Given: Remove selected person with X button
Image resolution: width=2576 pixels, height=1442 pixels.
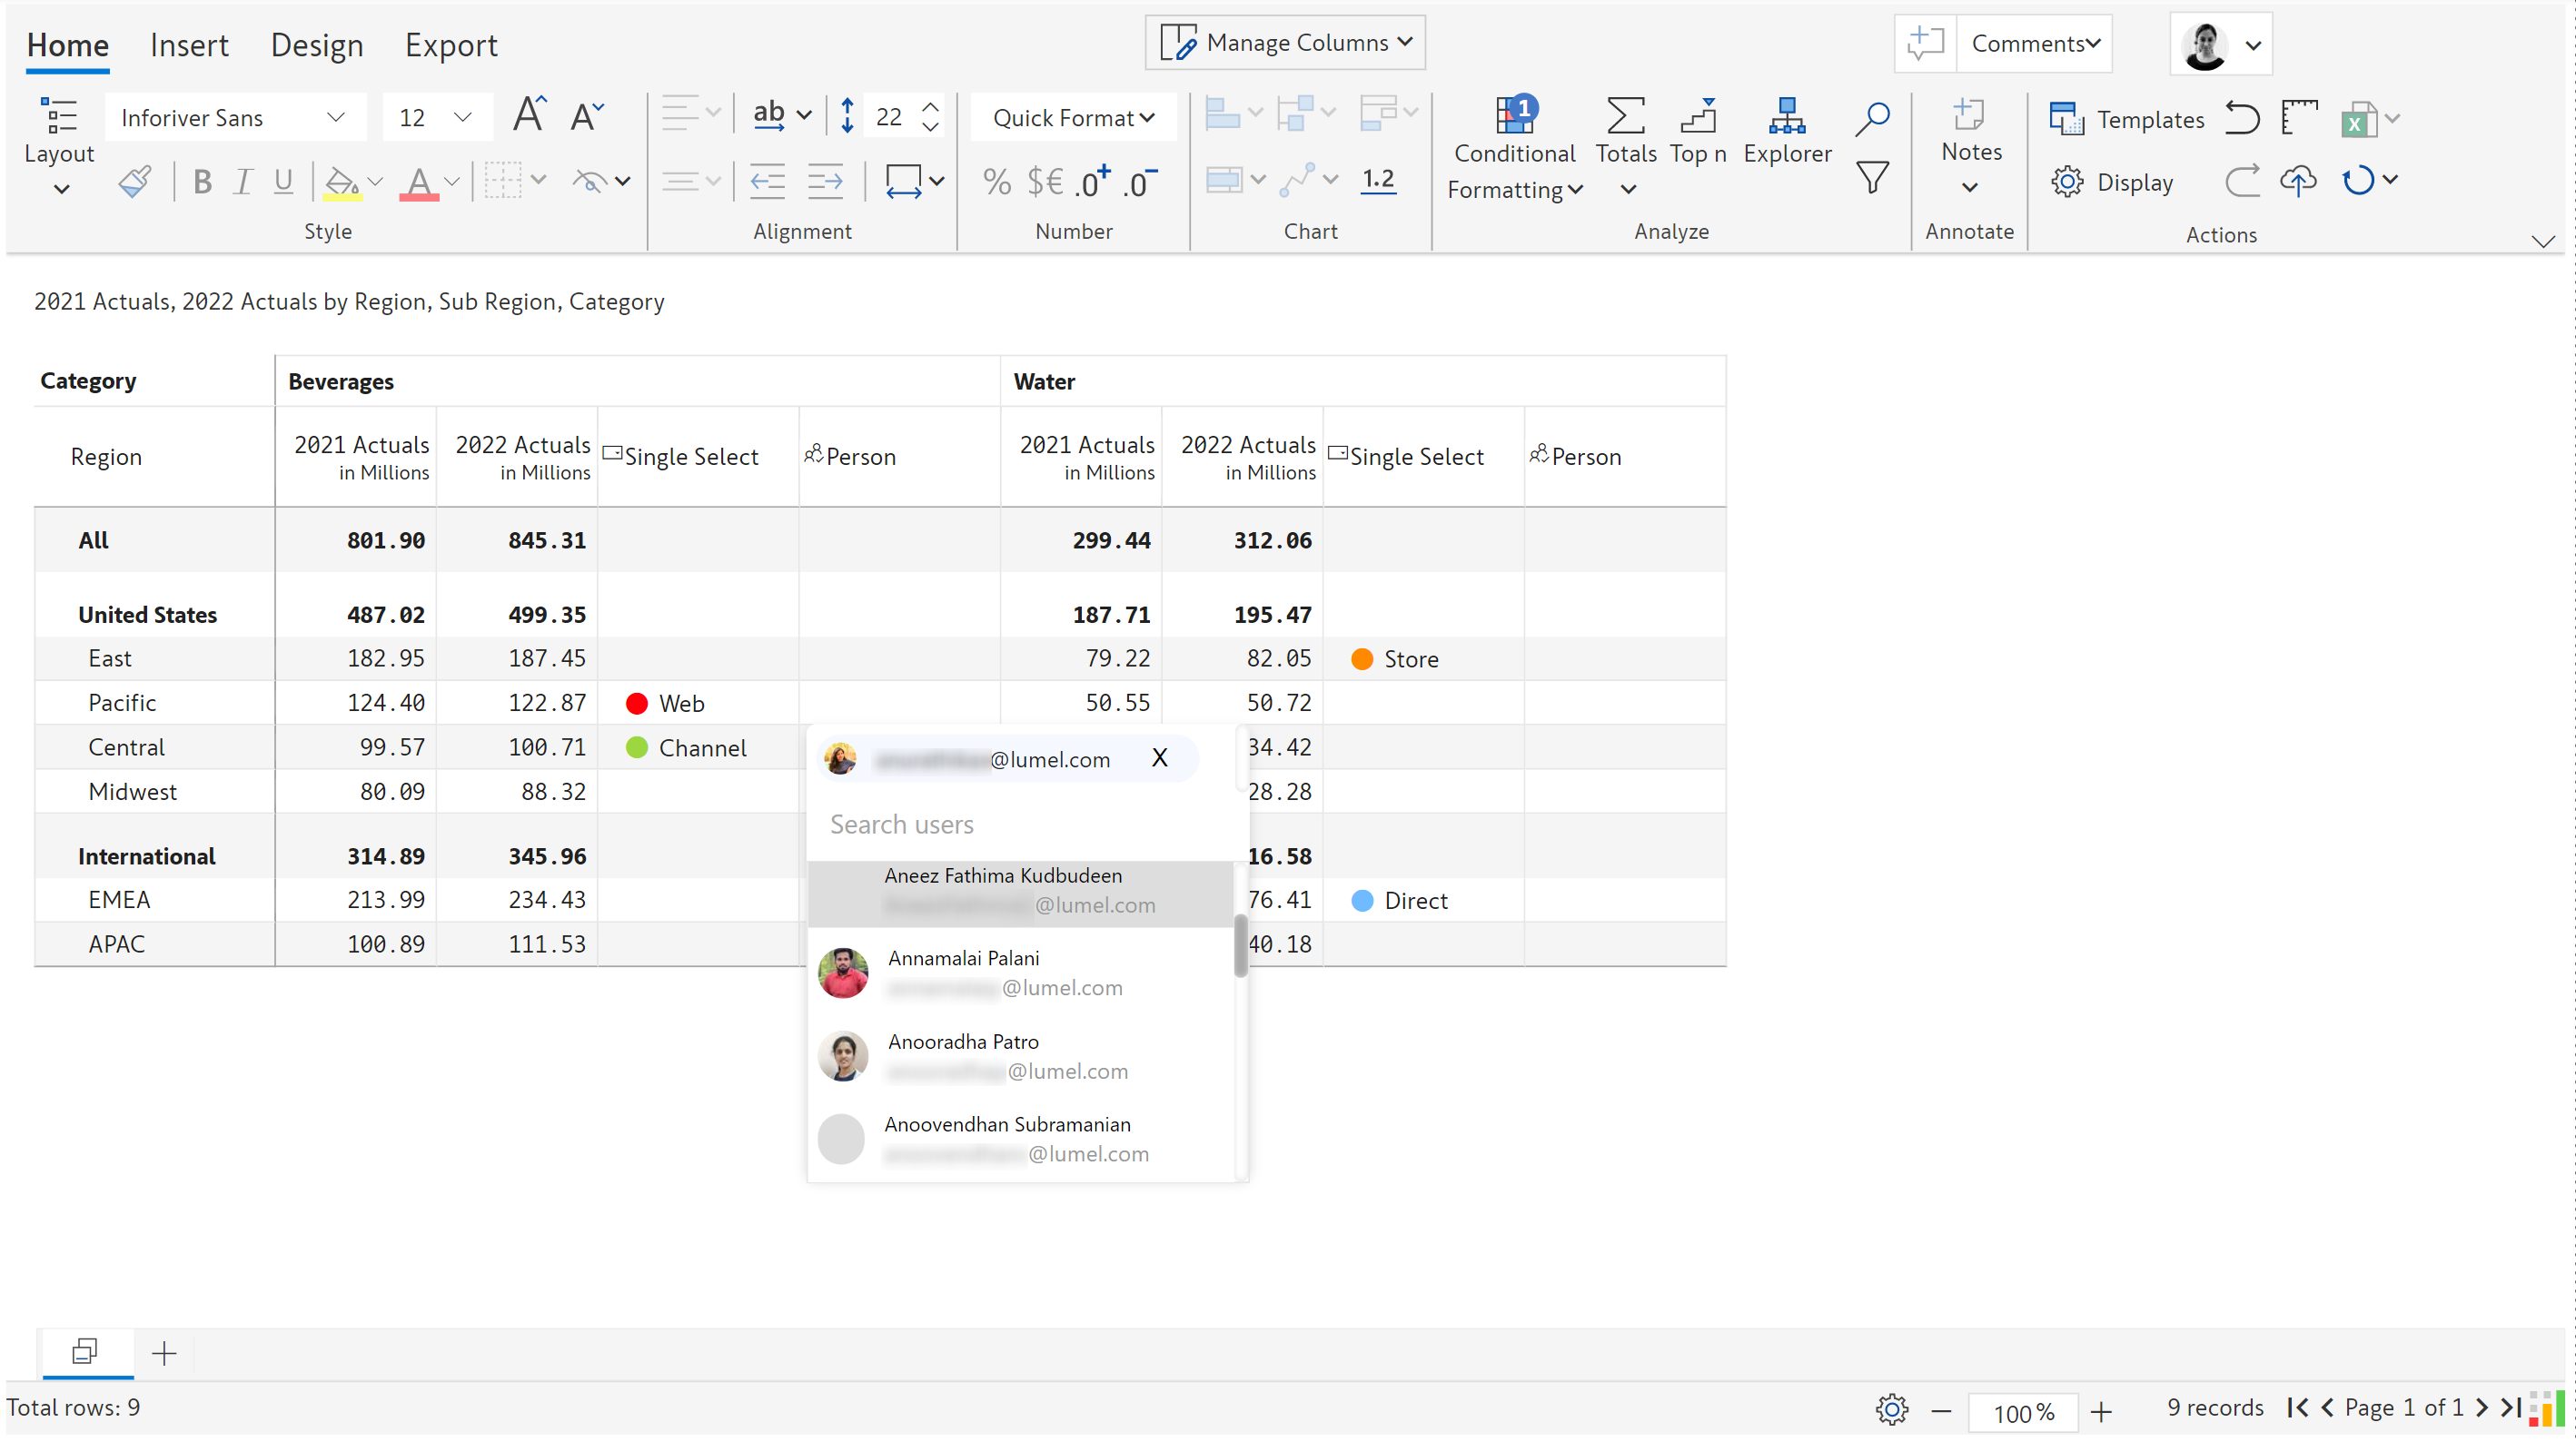Looking at the screenshot, I should (1159, 758).
